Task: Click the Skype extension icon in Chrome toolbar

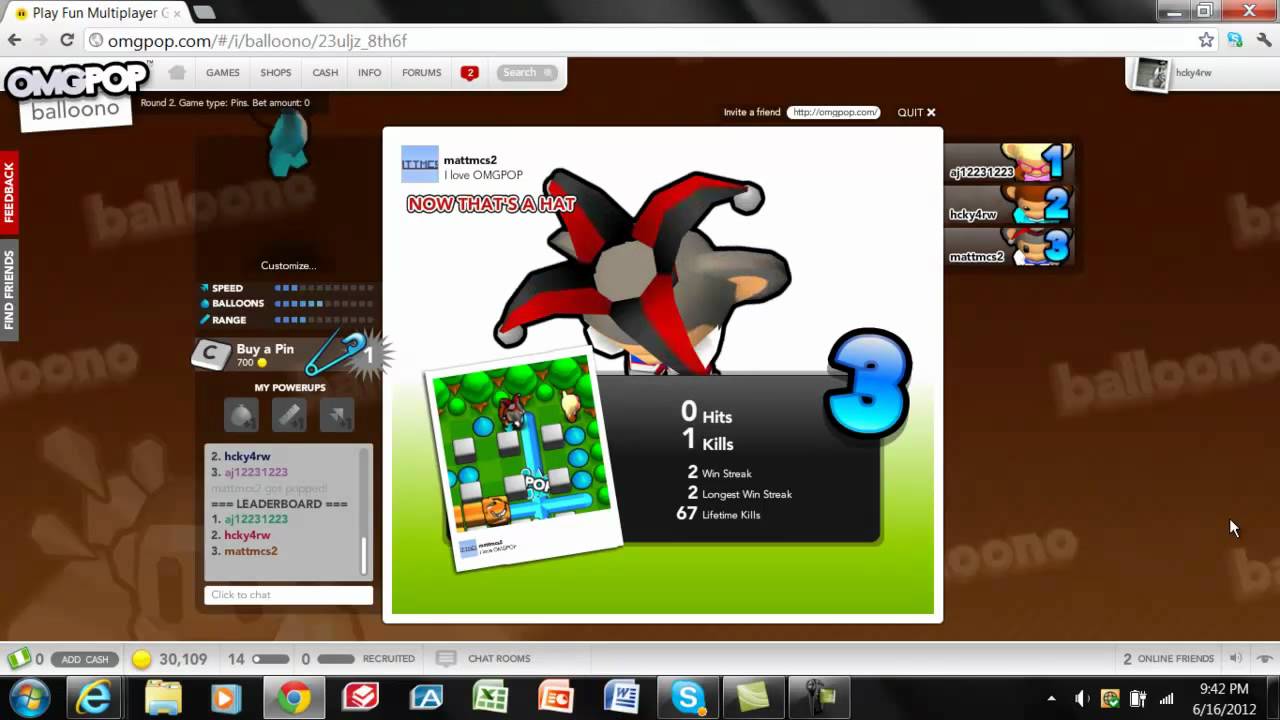Action: click(1236, 41)
